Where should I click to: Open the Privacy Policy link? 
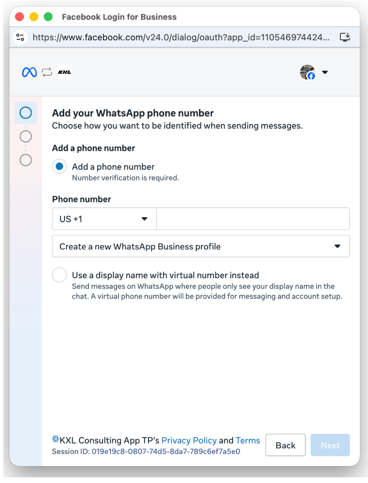coord(189,440)
